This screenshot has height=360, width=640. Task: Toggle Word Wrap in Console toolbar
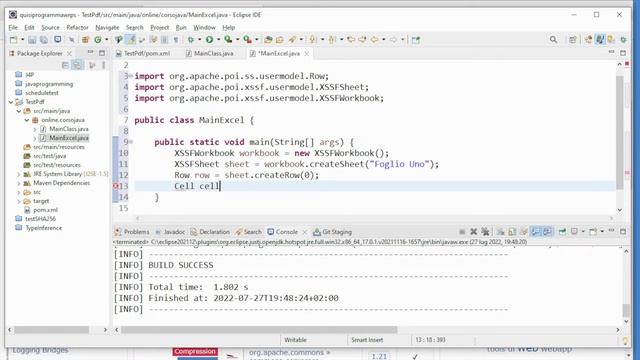click(524, 232)
